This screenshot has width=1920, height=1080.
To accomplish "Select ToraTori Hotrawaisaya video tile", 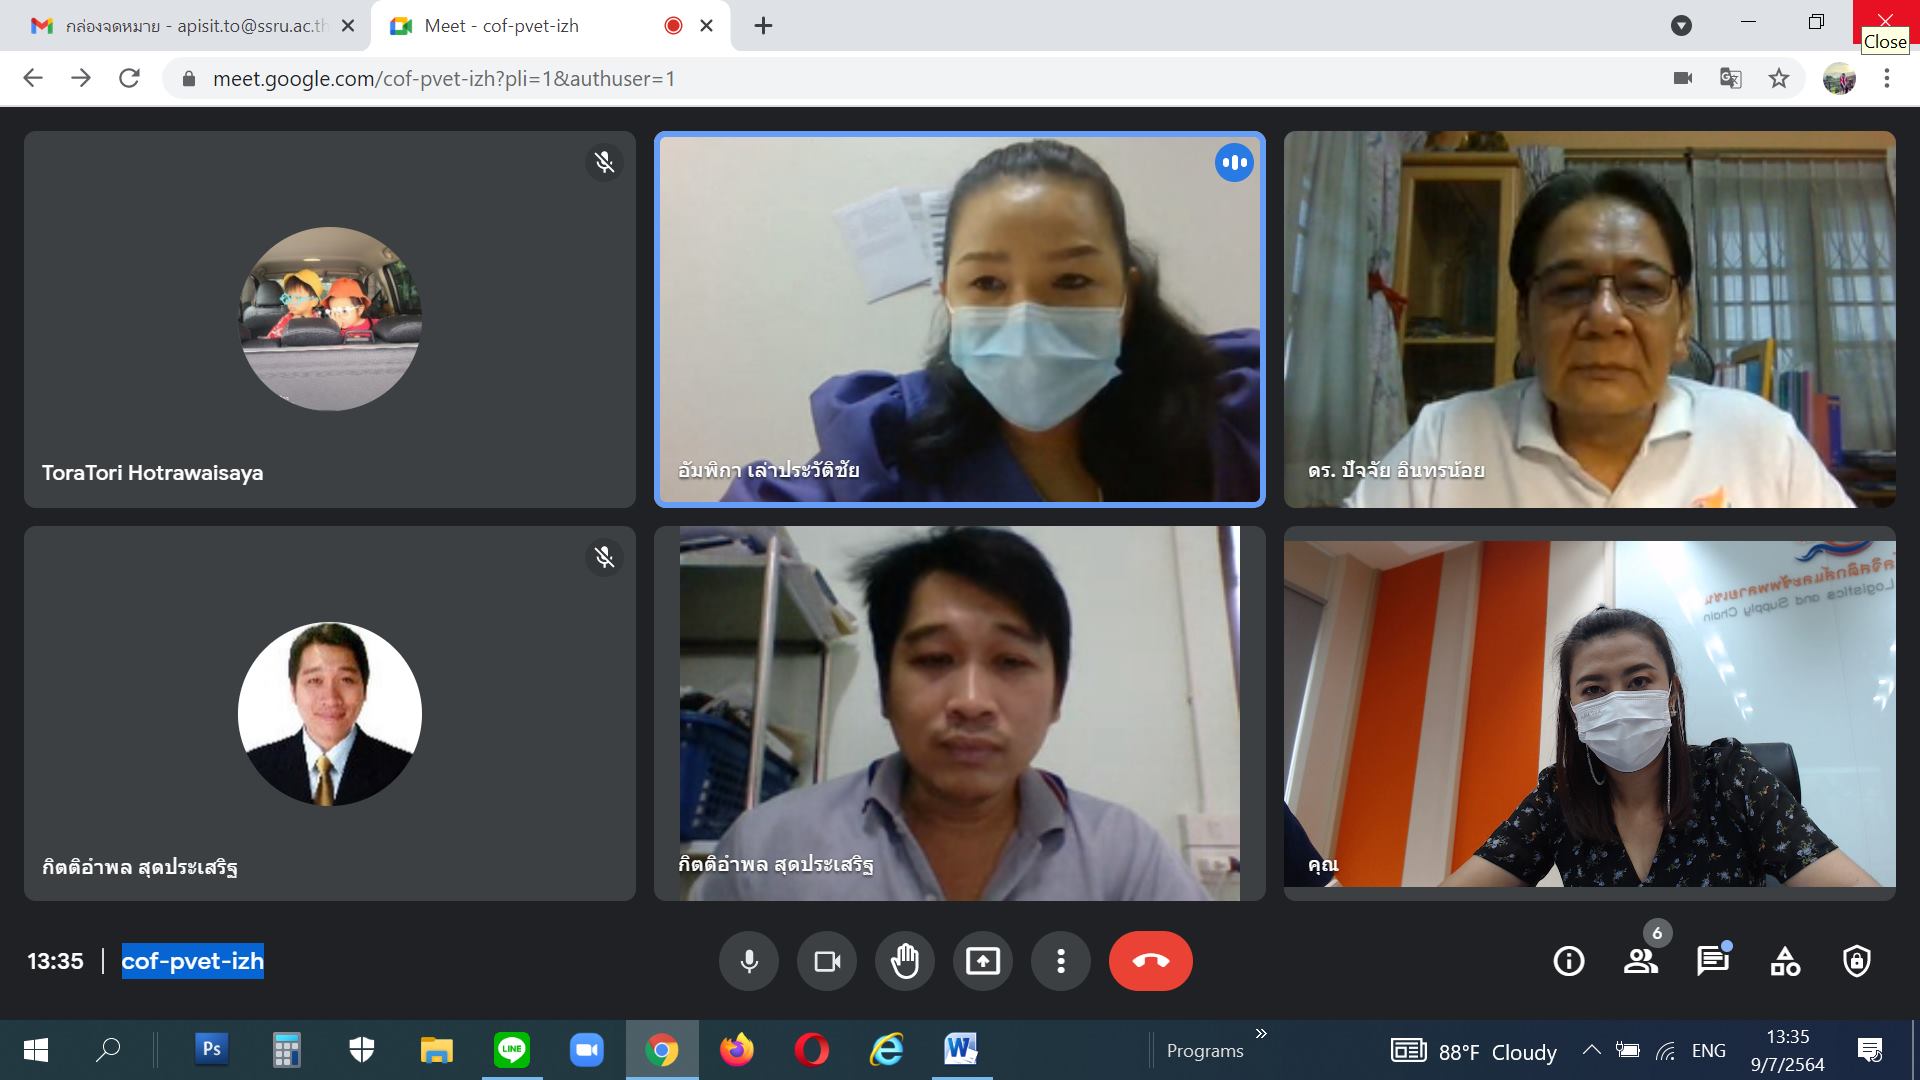I will coord(330,319).
